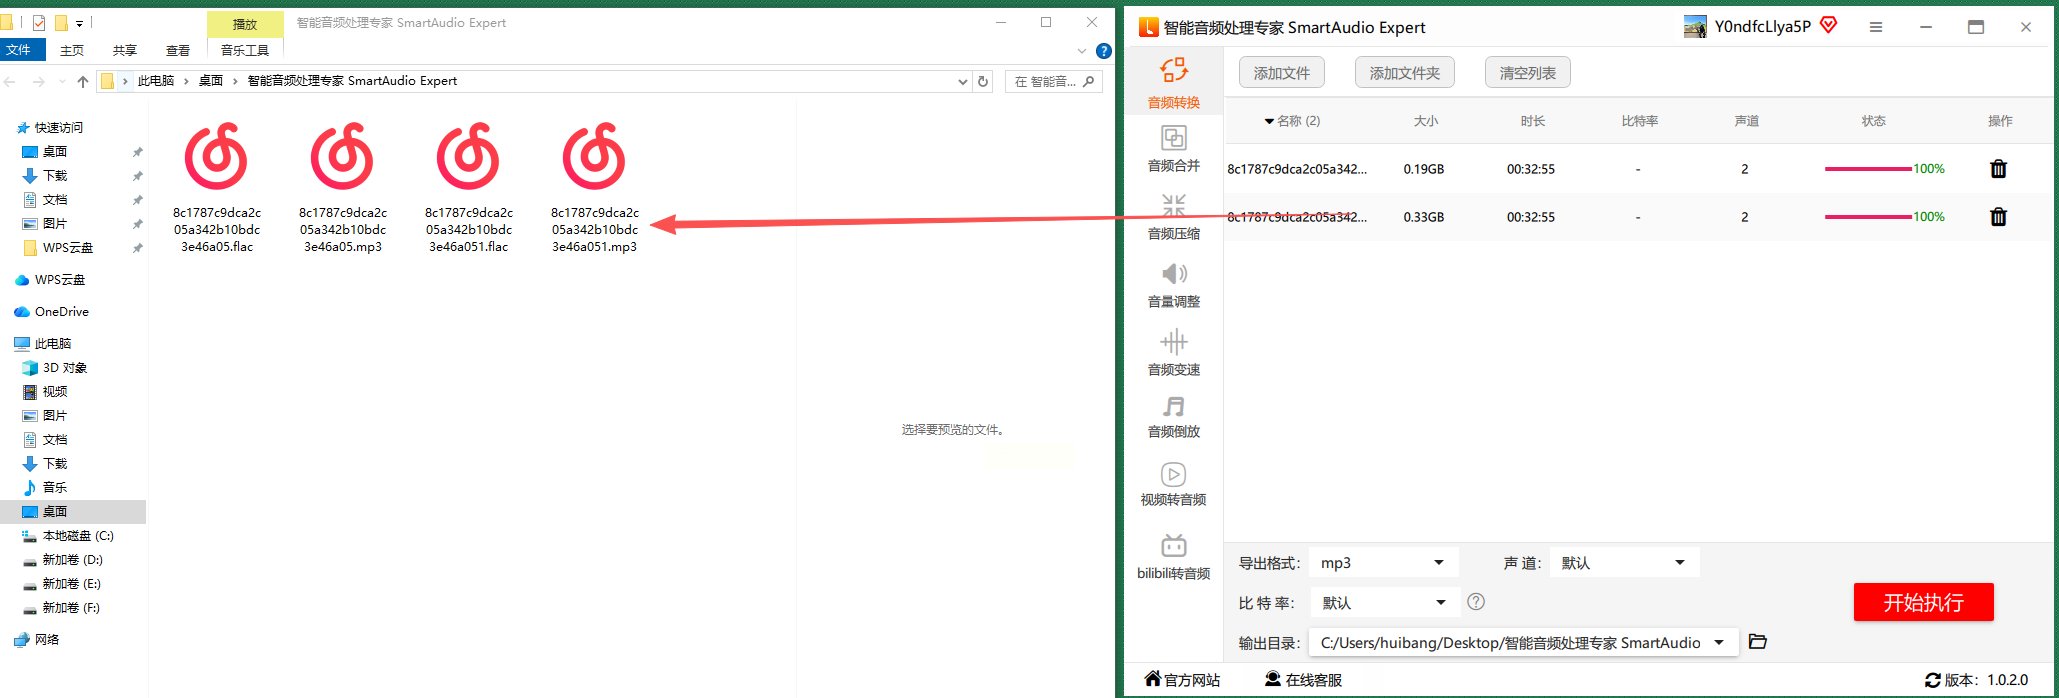Viewport: 2059px width, 698px height.
Task: Select 此电脑 in navigation pane
Action: 52,344
